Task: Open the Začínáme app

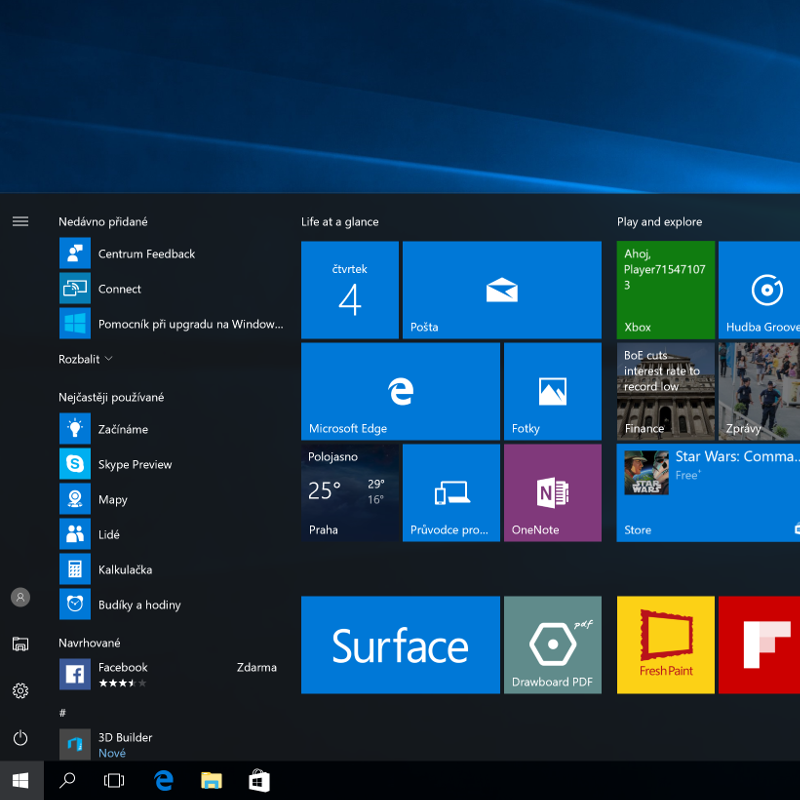Action: [171, 429]
